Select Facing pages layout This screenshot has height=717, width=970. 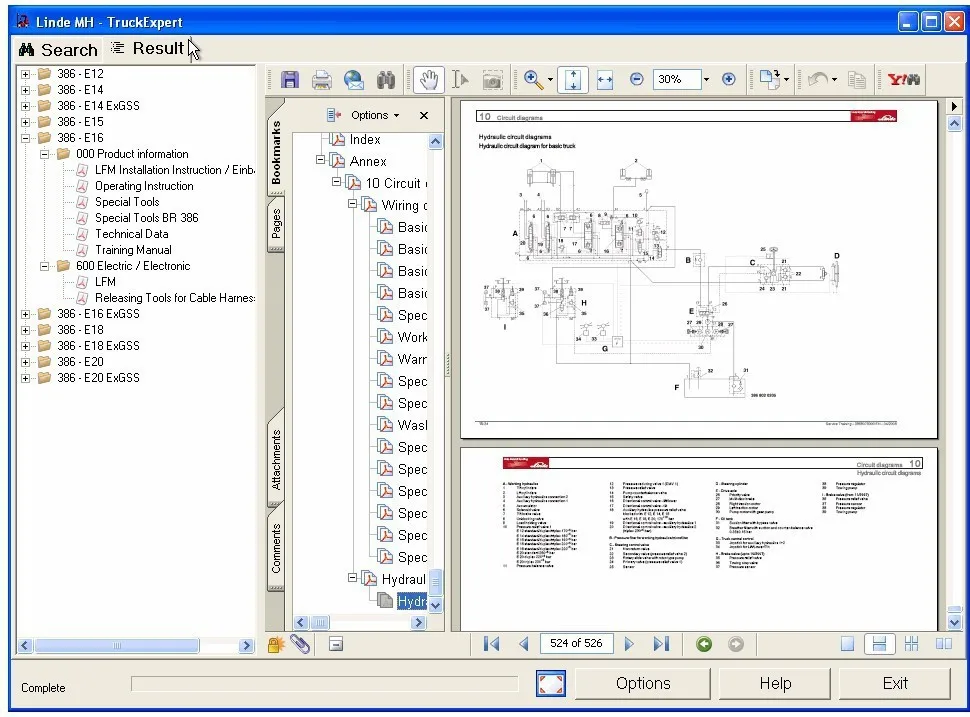pos(943,644)
